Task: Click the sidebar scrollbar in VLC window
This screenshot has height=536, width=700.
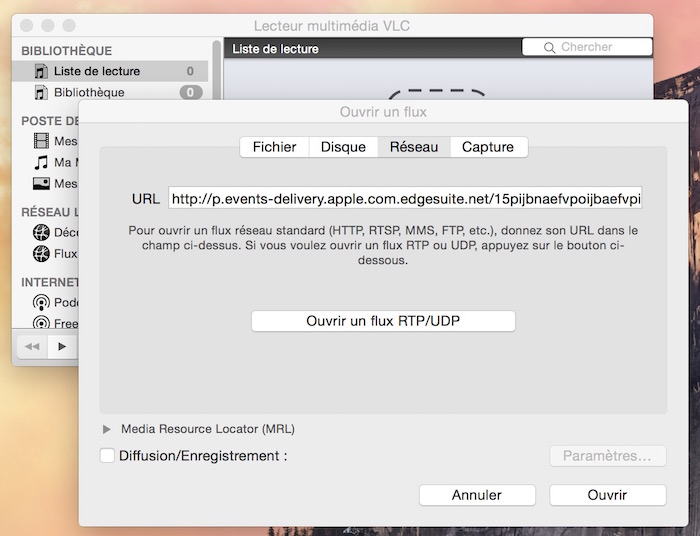Action: (217, 69)
